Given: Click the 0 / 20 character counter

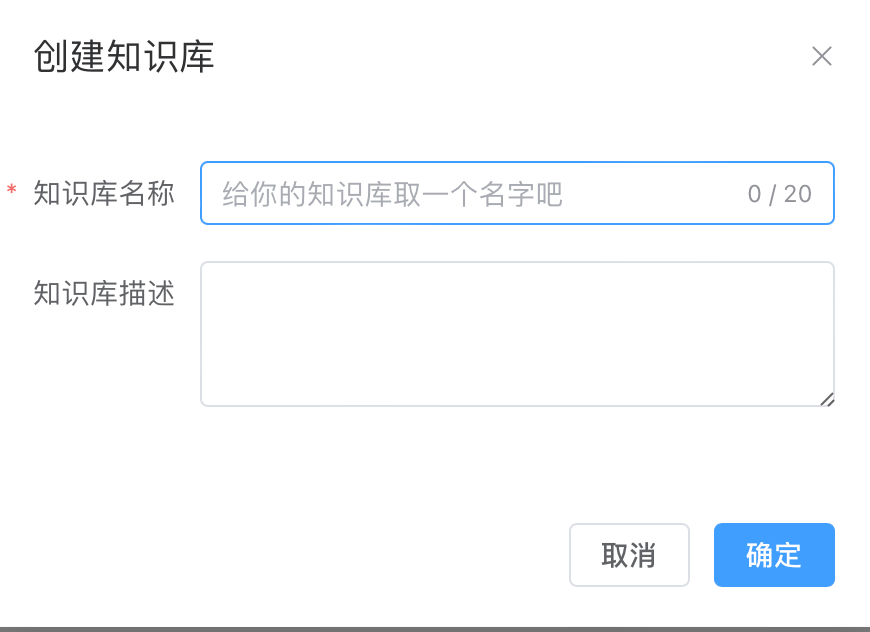Looking at the screenshot, I should (780, 194).
